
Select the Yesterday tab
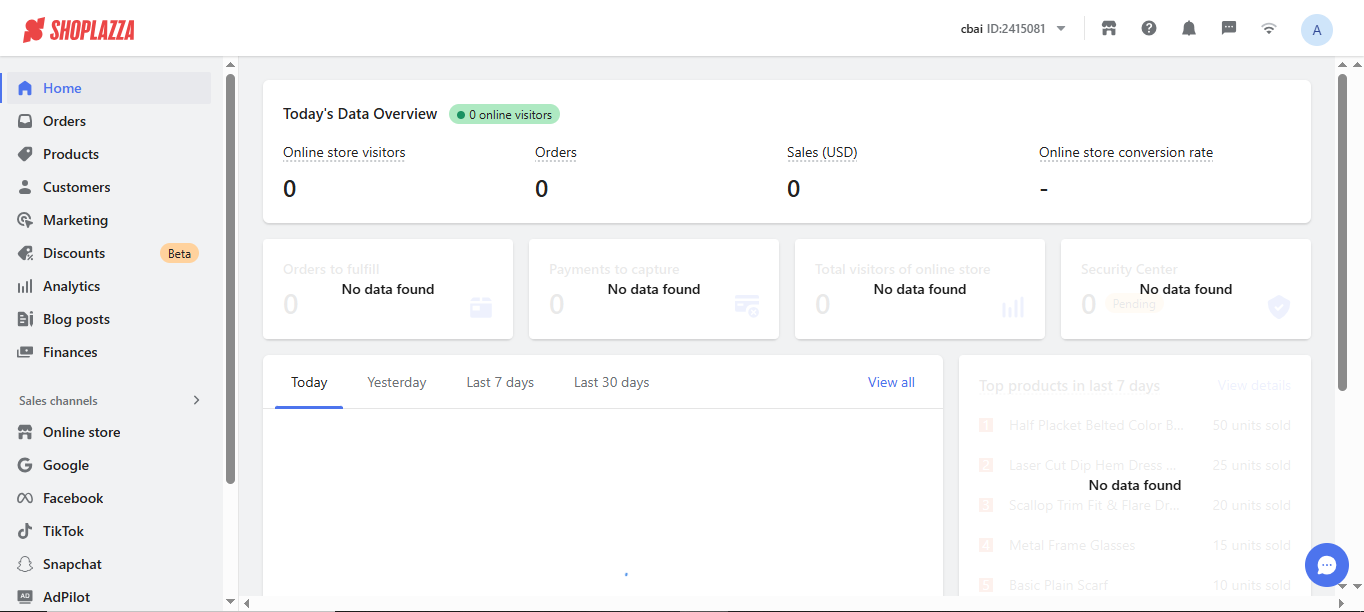tap(396, 382)
